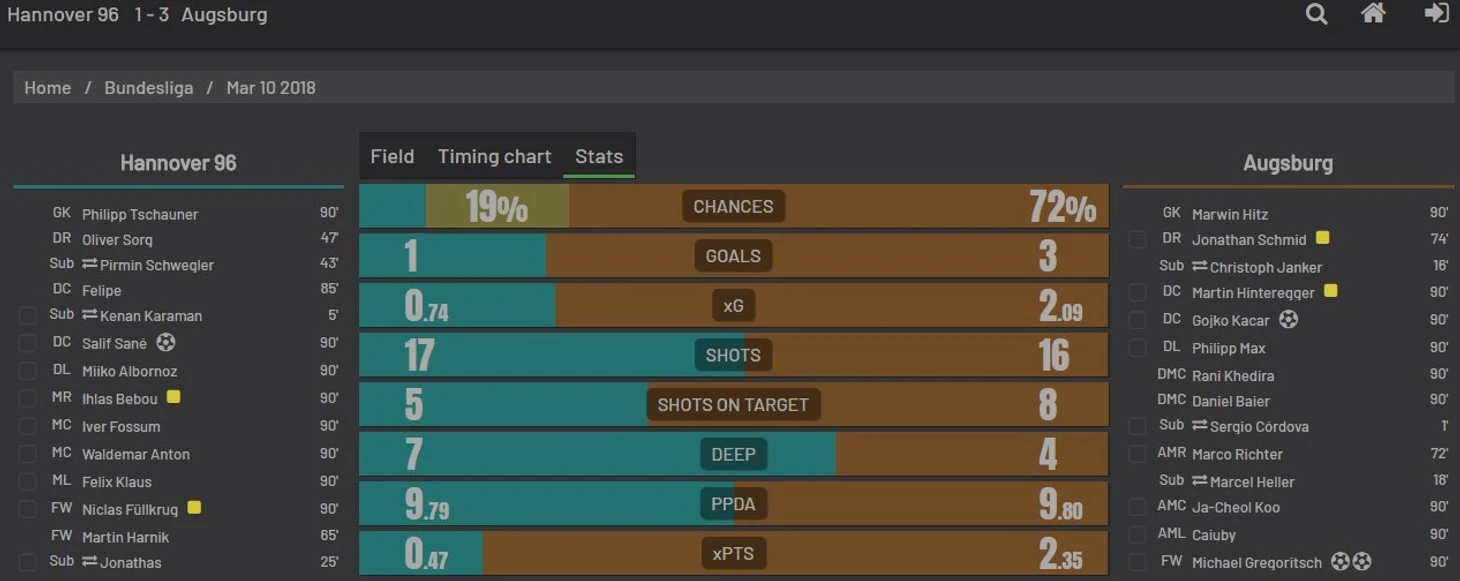Click the substitution arrows next to Marcel Heller
The height and width of the screenshot is (581, 1460).
(x=1199, y=481)
